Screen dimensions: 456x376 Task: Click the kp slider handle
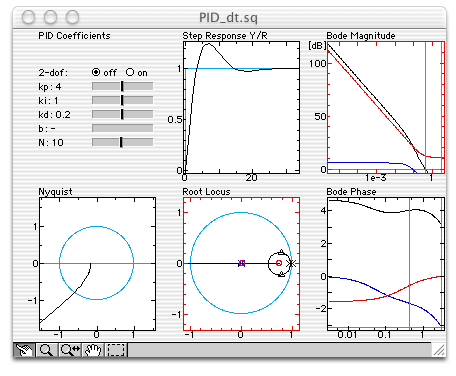122,86
